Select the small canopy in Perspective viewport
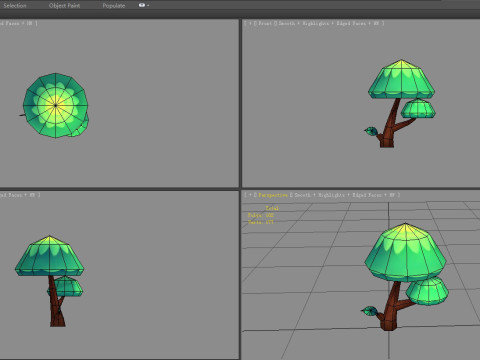This screenshot has width=480, height=360. [x=427, y=291]
